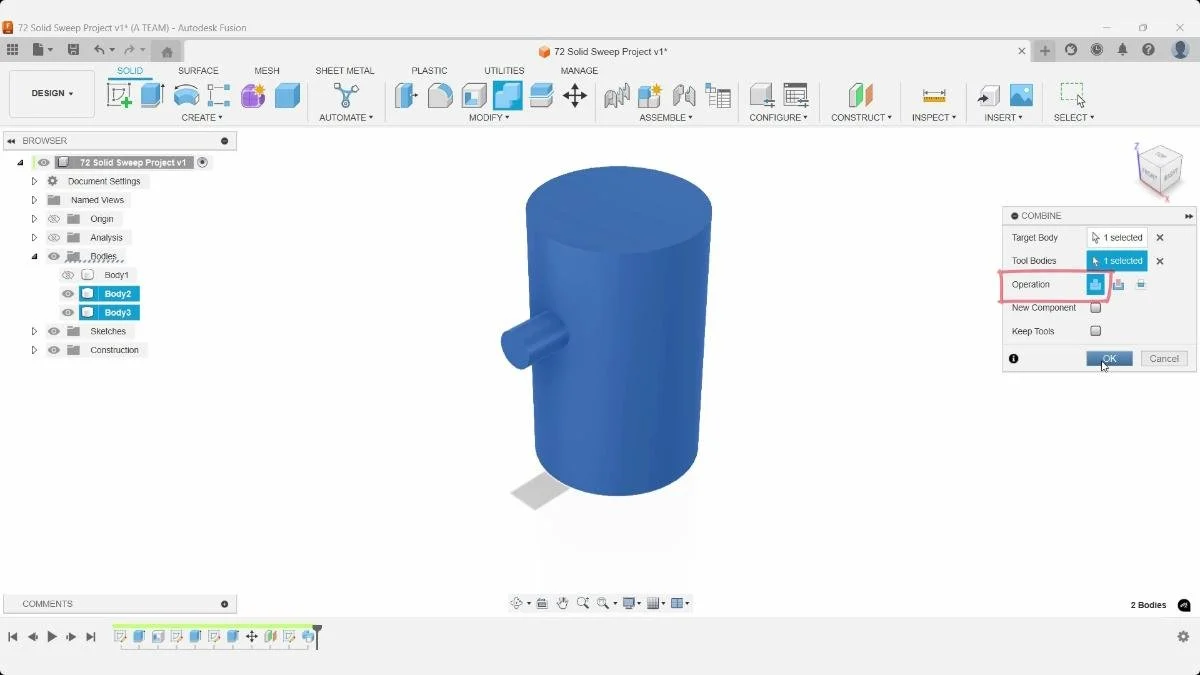Select the Move/Copy arrows tool
This screenshot has width=1200, height=675.
pos(575,95)
